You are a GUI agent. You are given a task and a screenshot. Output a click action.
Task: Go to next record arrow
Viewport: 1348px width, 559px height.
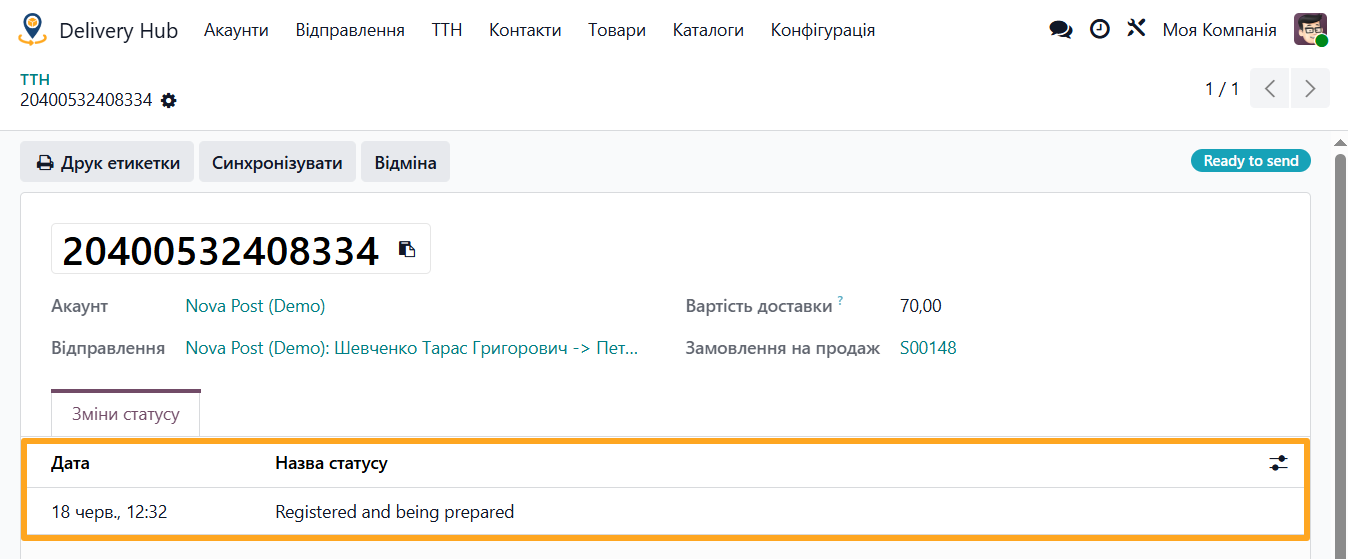point(1310,88)
